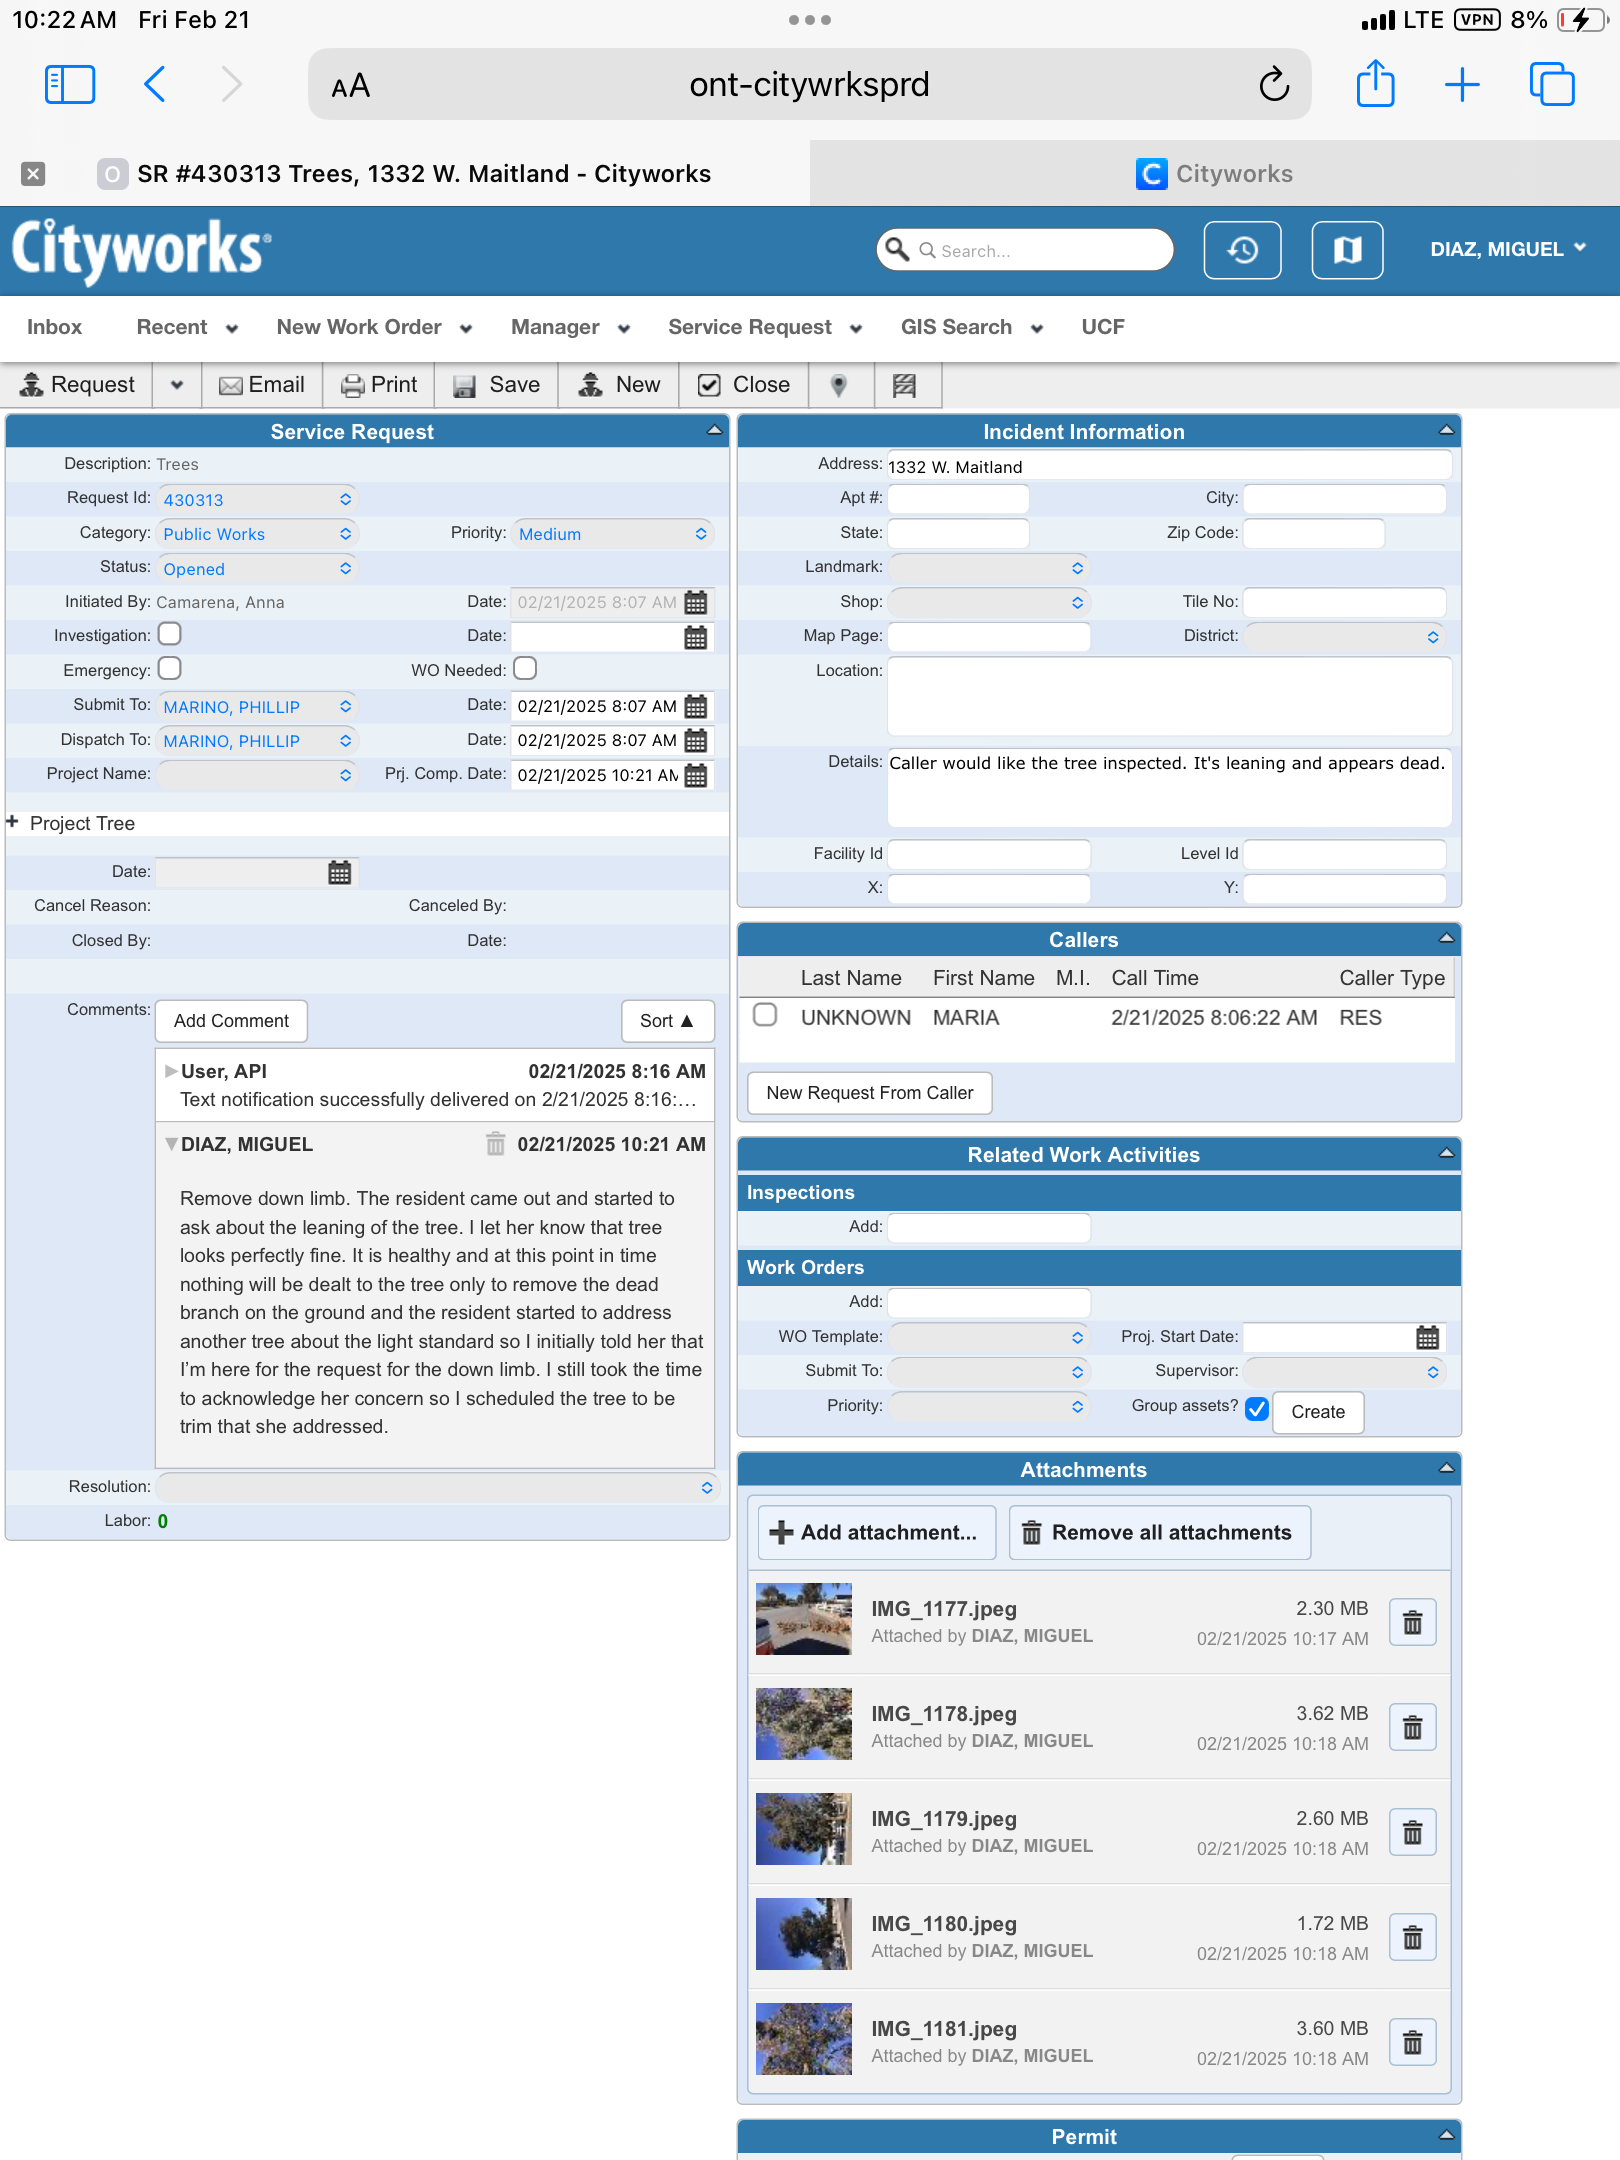Go back to previous page
This screenshot has width=1620, height=2160.
point(155,84)
